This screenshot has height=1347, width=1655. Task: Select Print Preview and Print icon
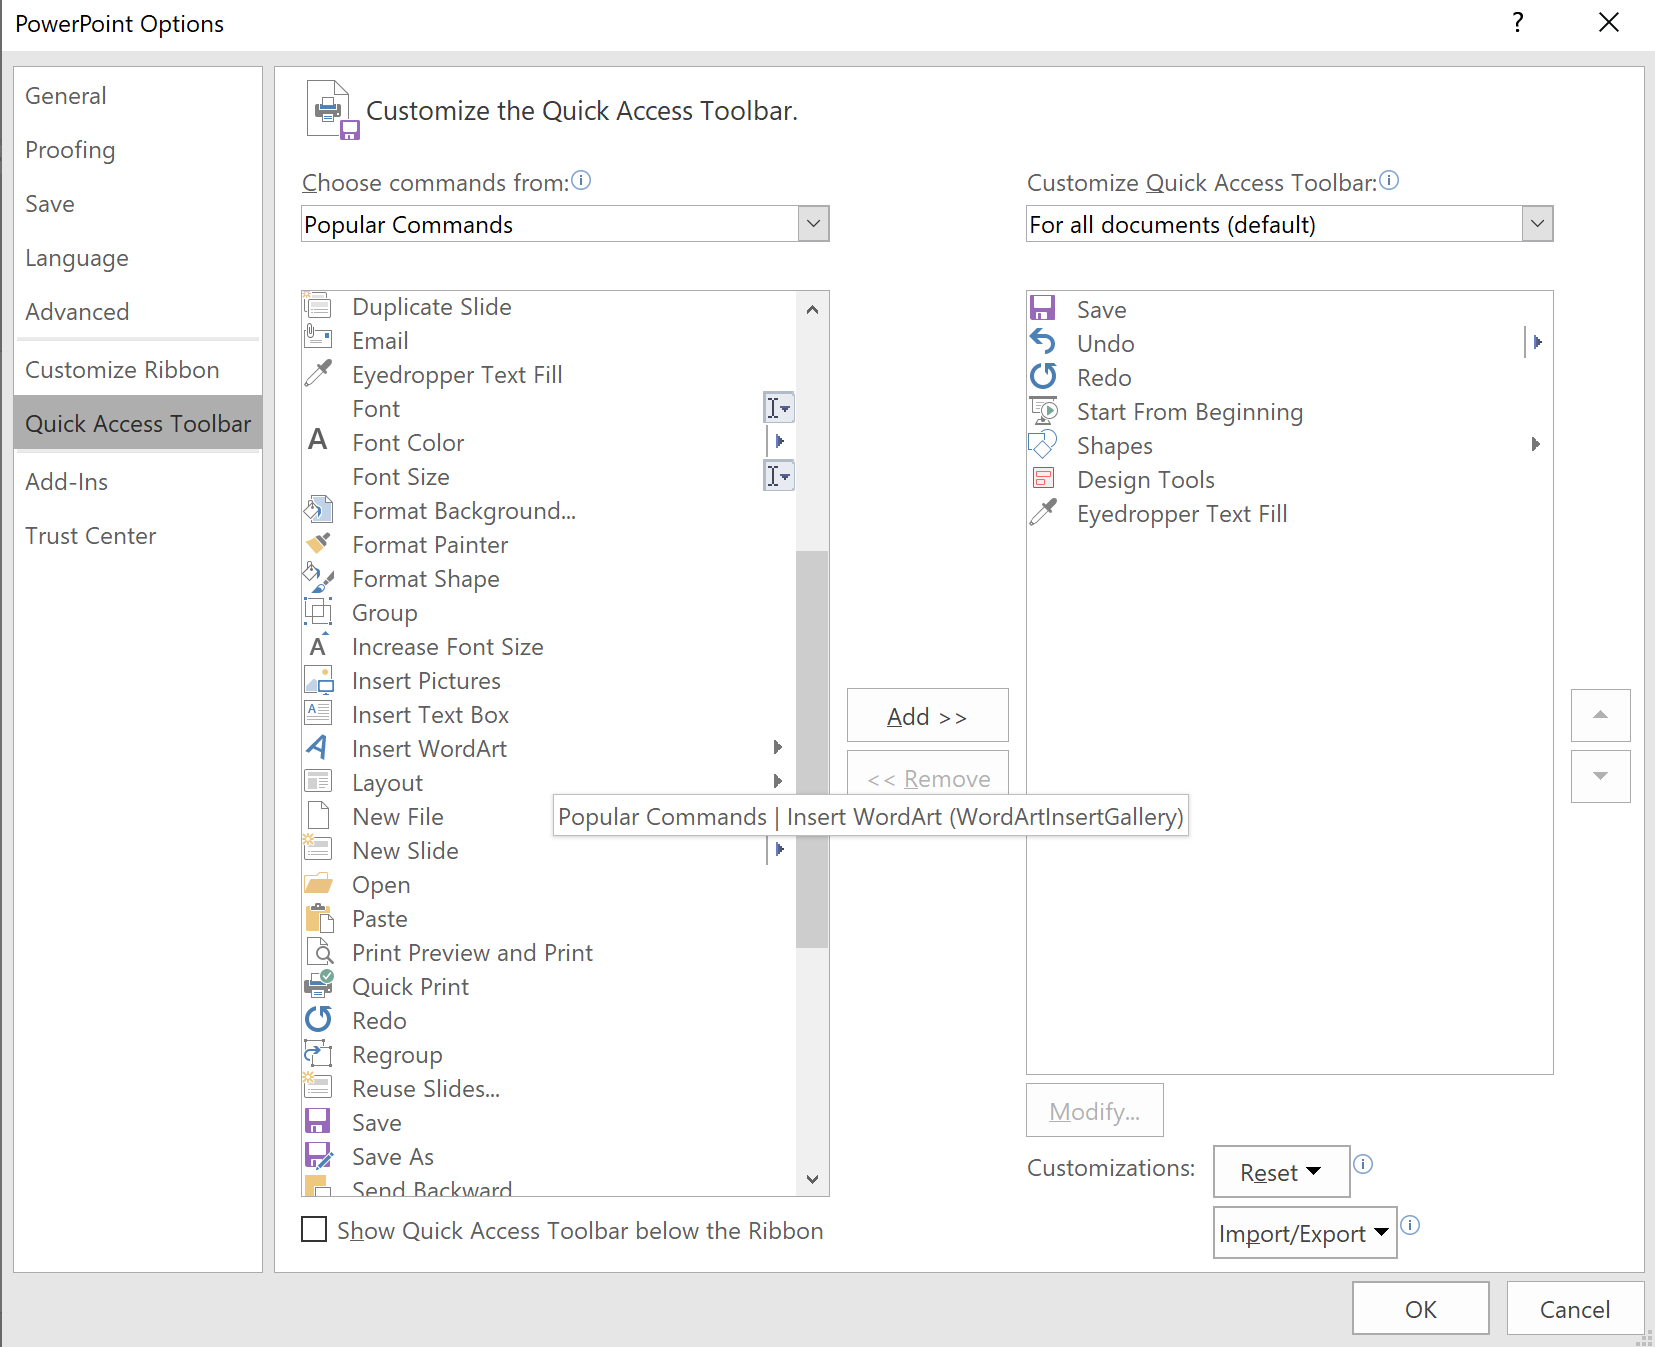tap(318, 951)
